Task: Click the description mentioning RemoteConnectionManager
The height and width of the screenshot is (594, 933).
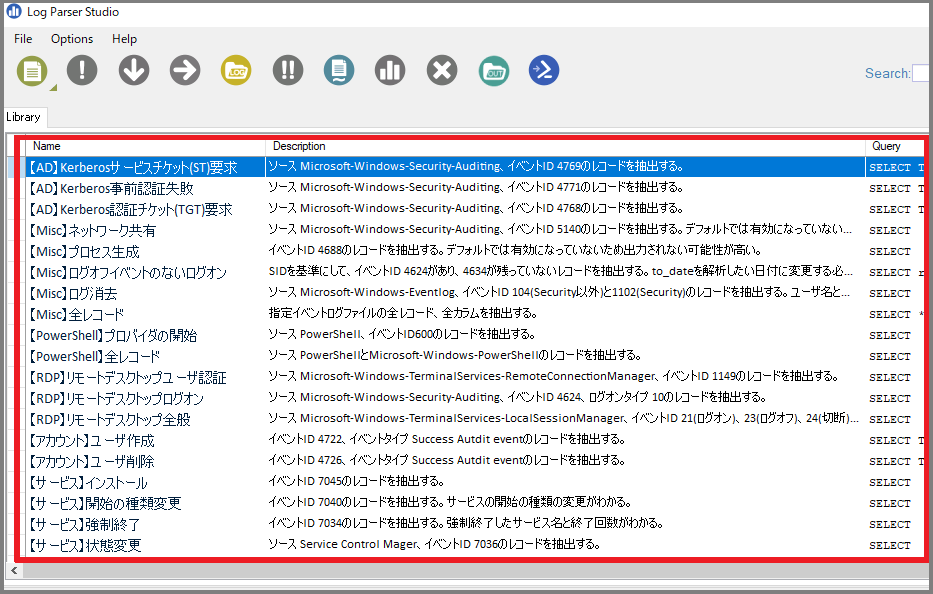Action: (553, 376)
